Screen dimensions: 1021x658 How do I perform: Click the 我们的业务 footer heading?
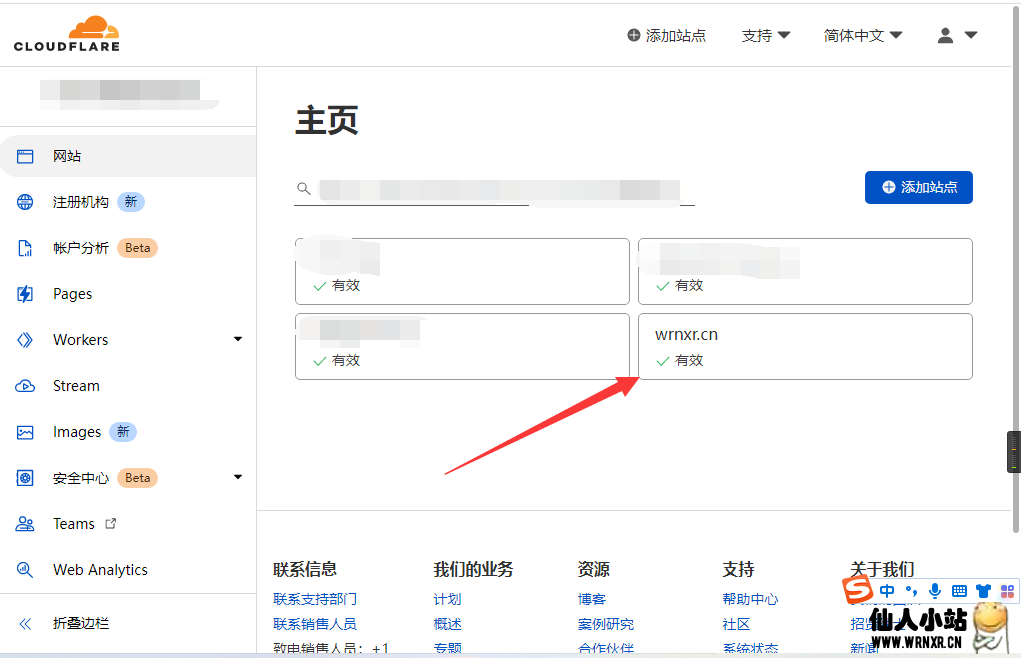coord(473,569)
